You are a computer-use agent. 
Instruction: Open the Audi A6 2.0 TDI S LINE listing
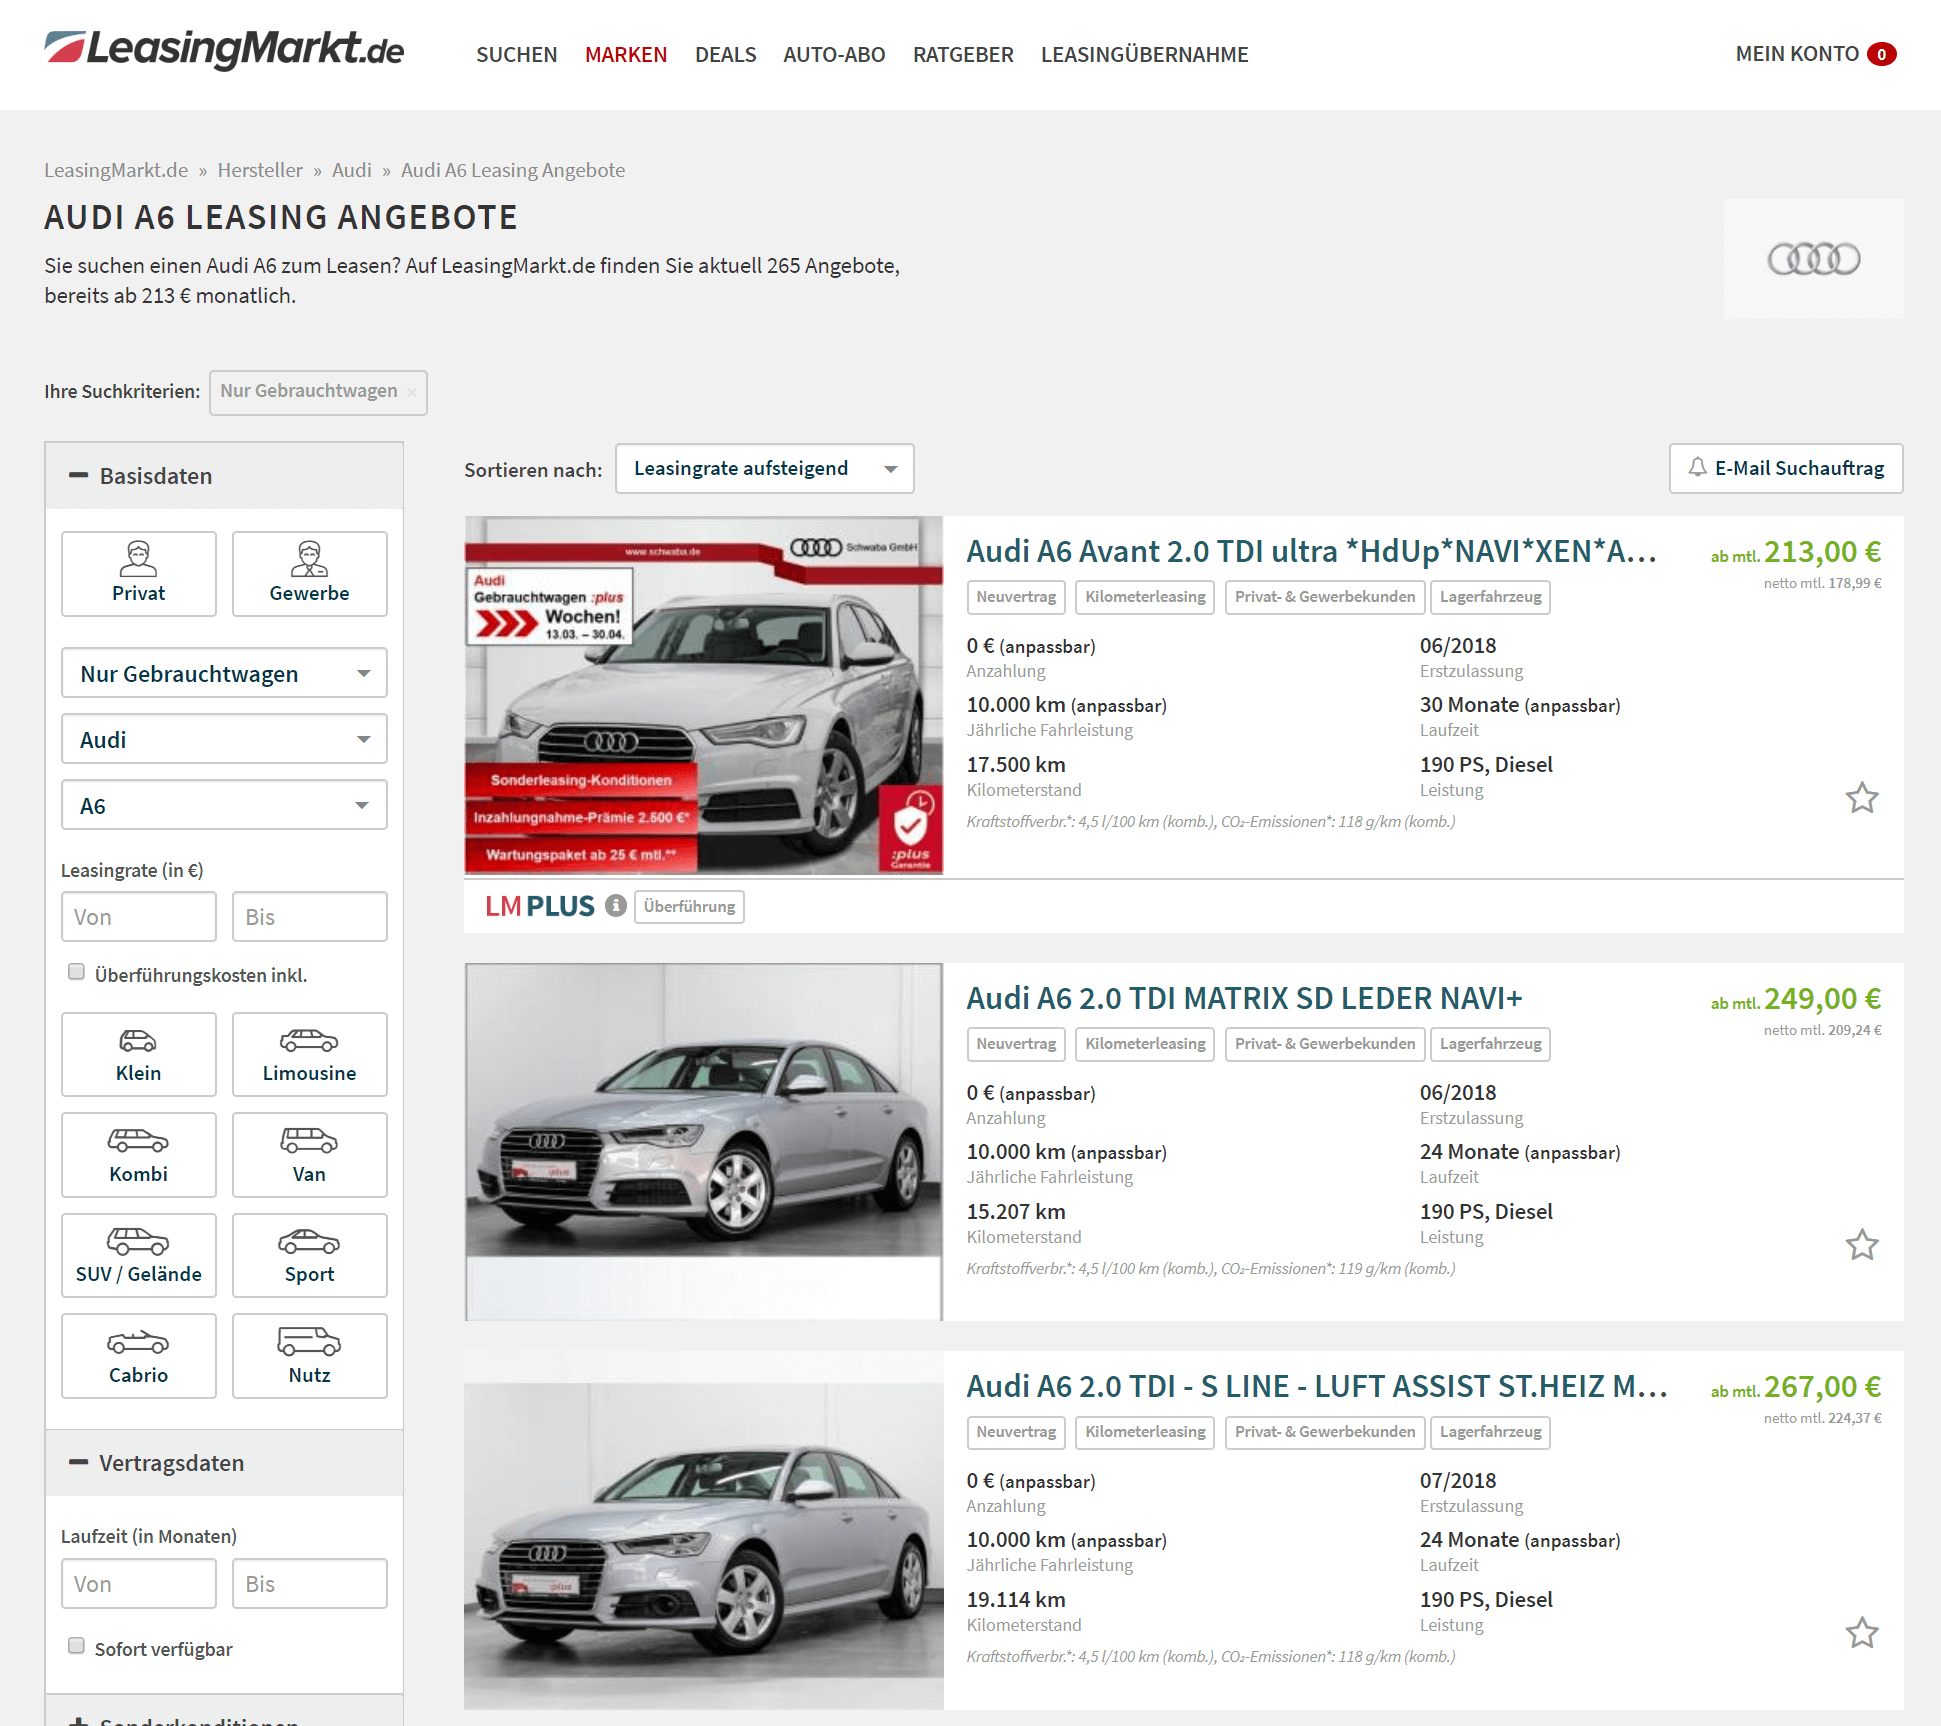pos(1316,1386)
